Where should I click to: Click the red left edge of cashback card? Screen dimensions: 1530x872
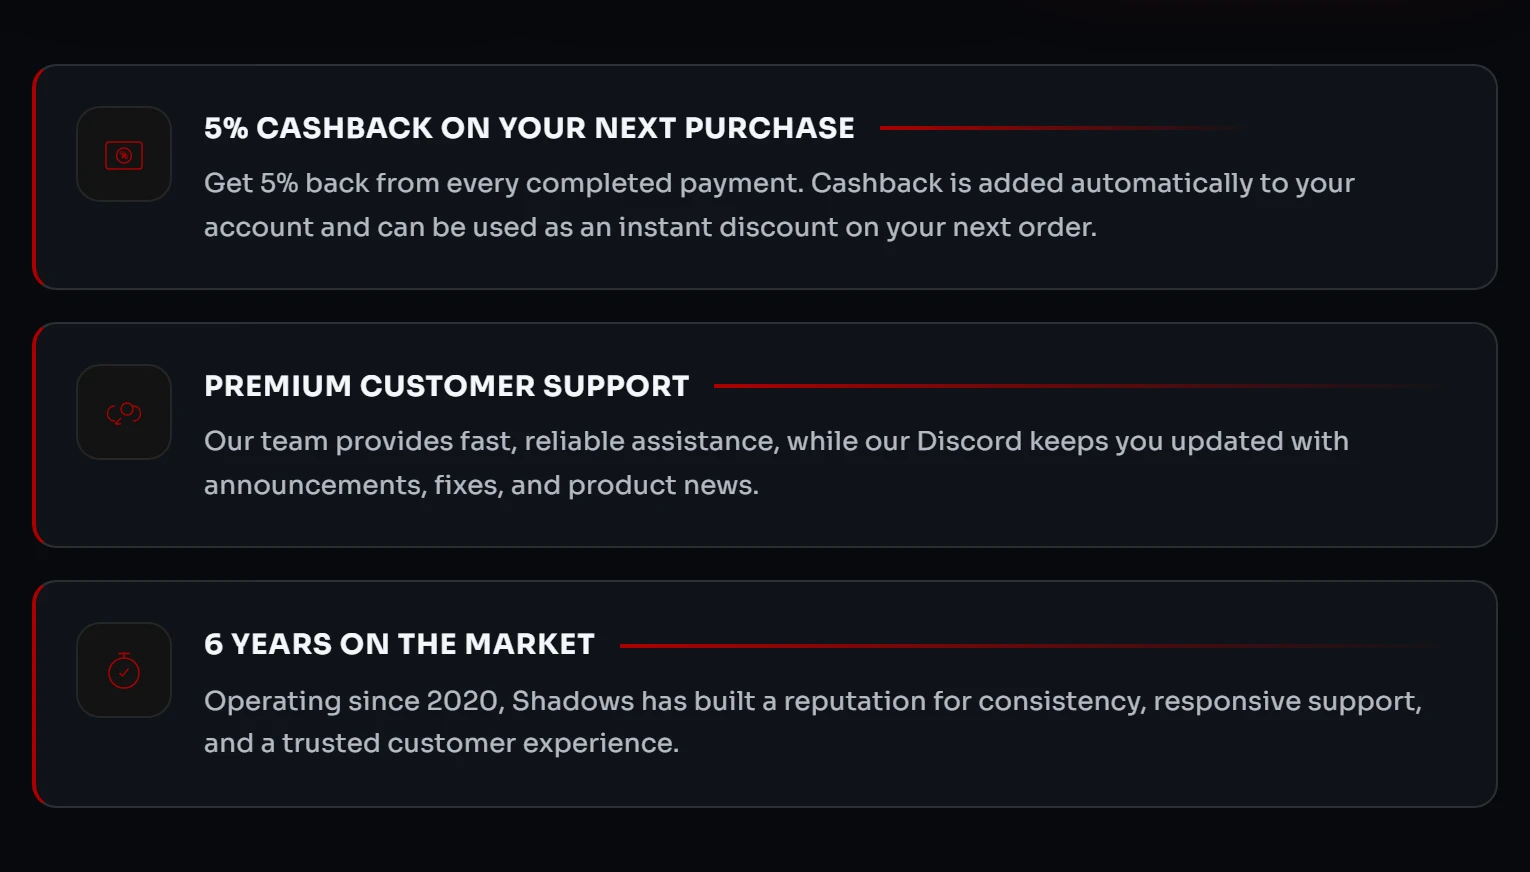point(35,178)
